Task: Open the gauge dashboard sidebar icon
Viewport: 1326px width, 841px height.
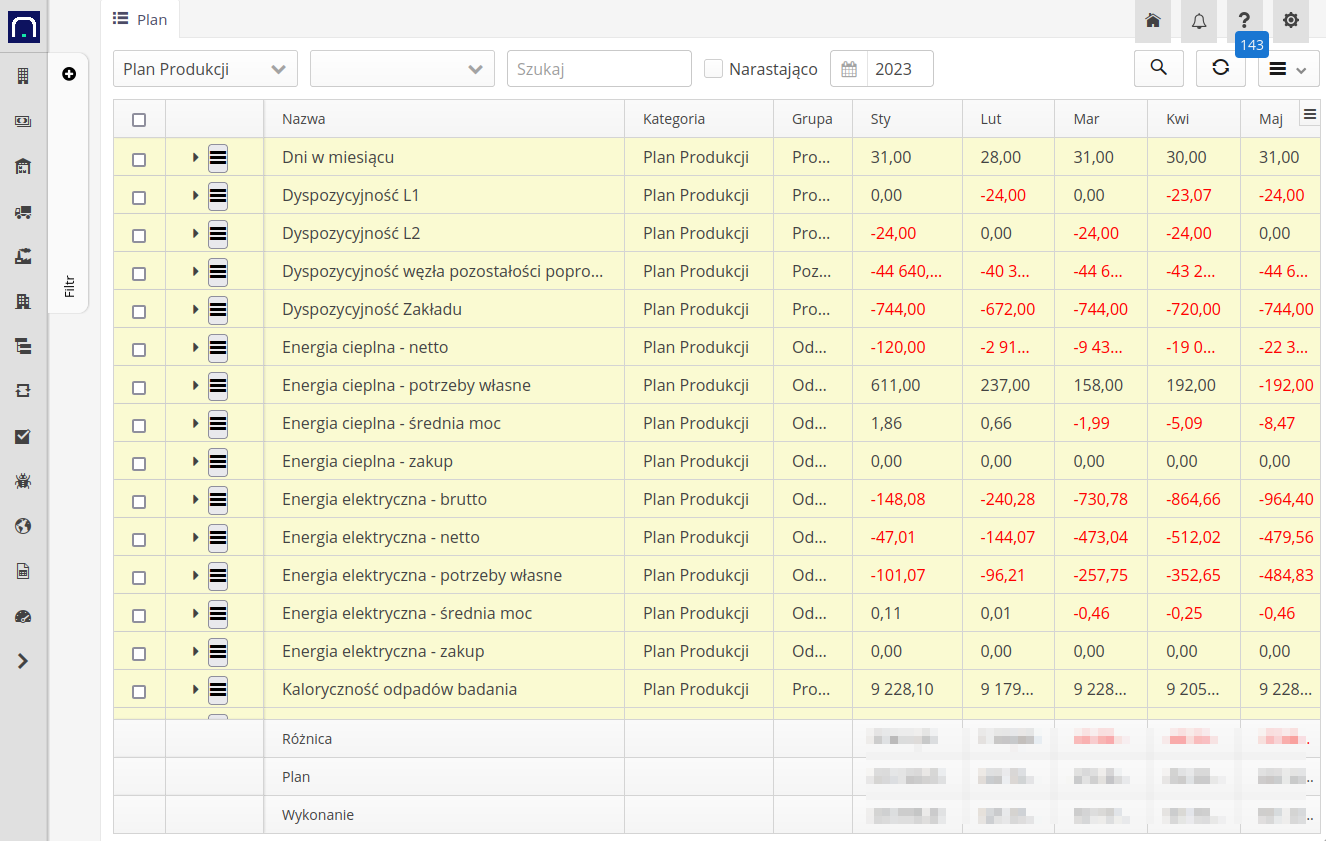Action: point(23,616)
